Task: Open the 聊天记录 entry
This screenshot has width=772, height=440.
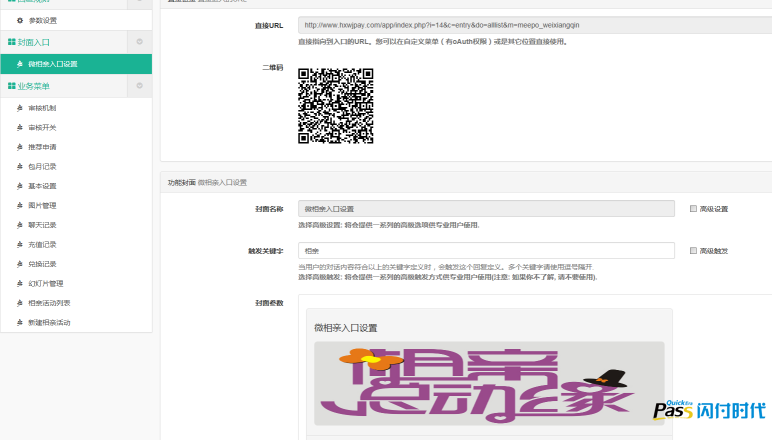Action: tap(42, 225)
